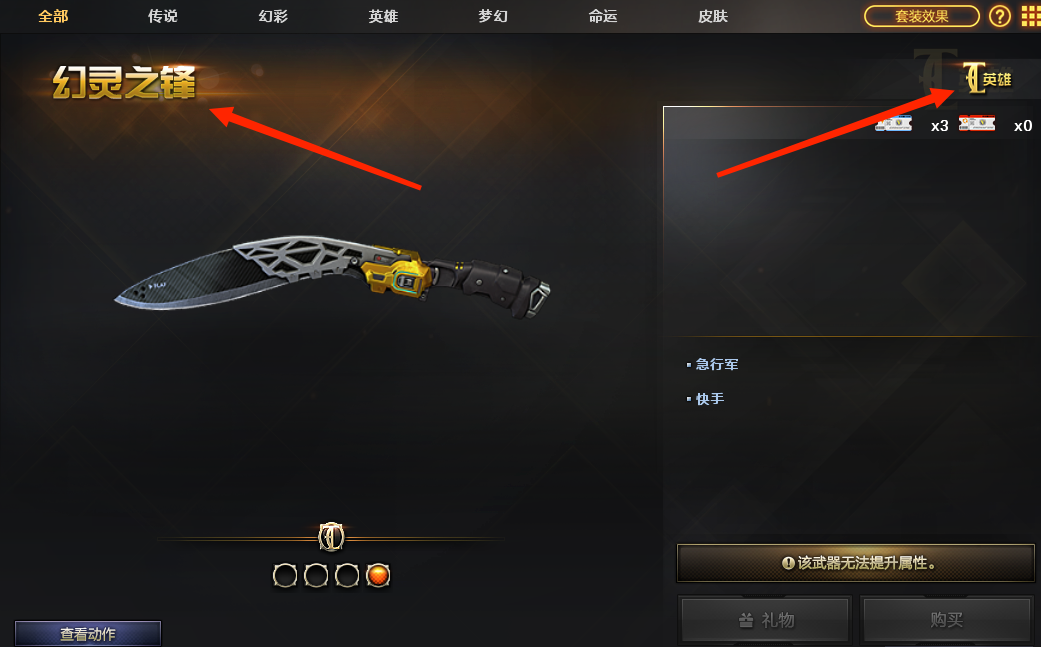Click the 套装效果 button
The width and height of the screenshot is (1041, 647).
921,16
